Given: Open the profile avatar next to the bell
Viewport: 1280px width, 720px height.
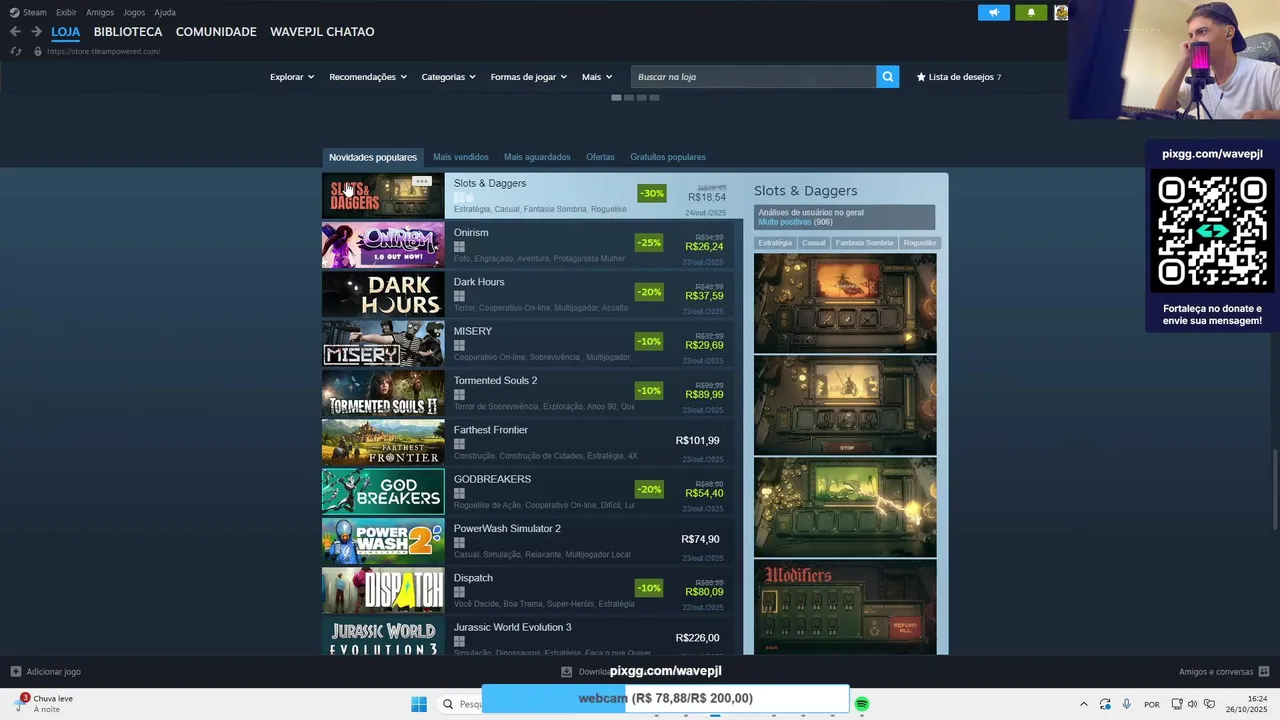Looking at the screenshot, I should [x=1061, y=13].
